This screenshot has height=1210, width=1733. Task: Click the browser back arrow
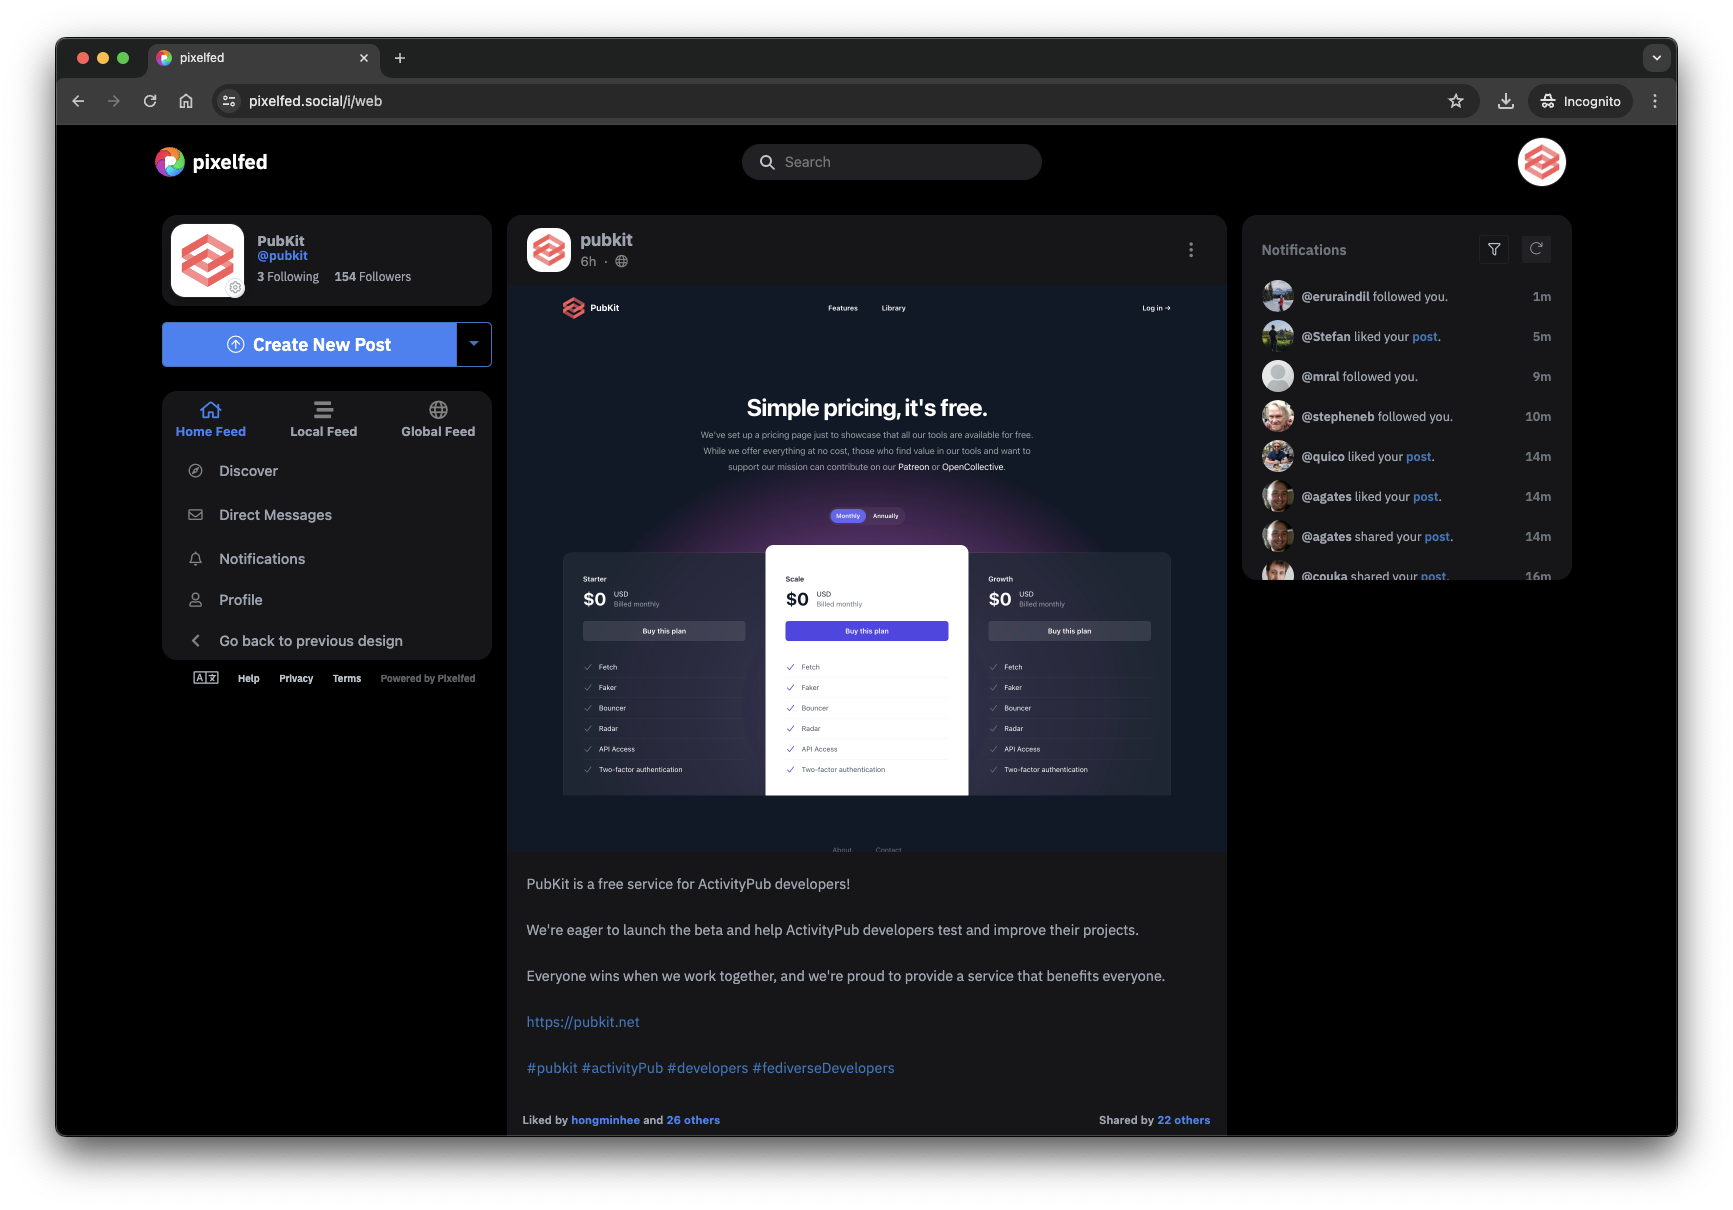pyautogui.click(x=78, y=101)
